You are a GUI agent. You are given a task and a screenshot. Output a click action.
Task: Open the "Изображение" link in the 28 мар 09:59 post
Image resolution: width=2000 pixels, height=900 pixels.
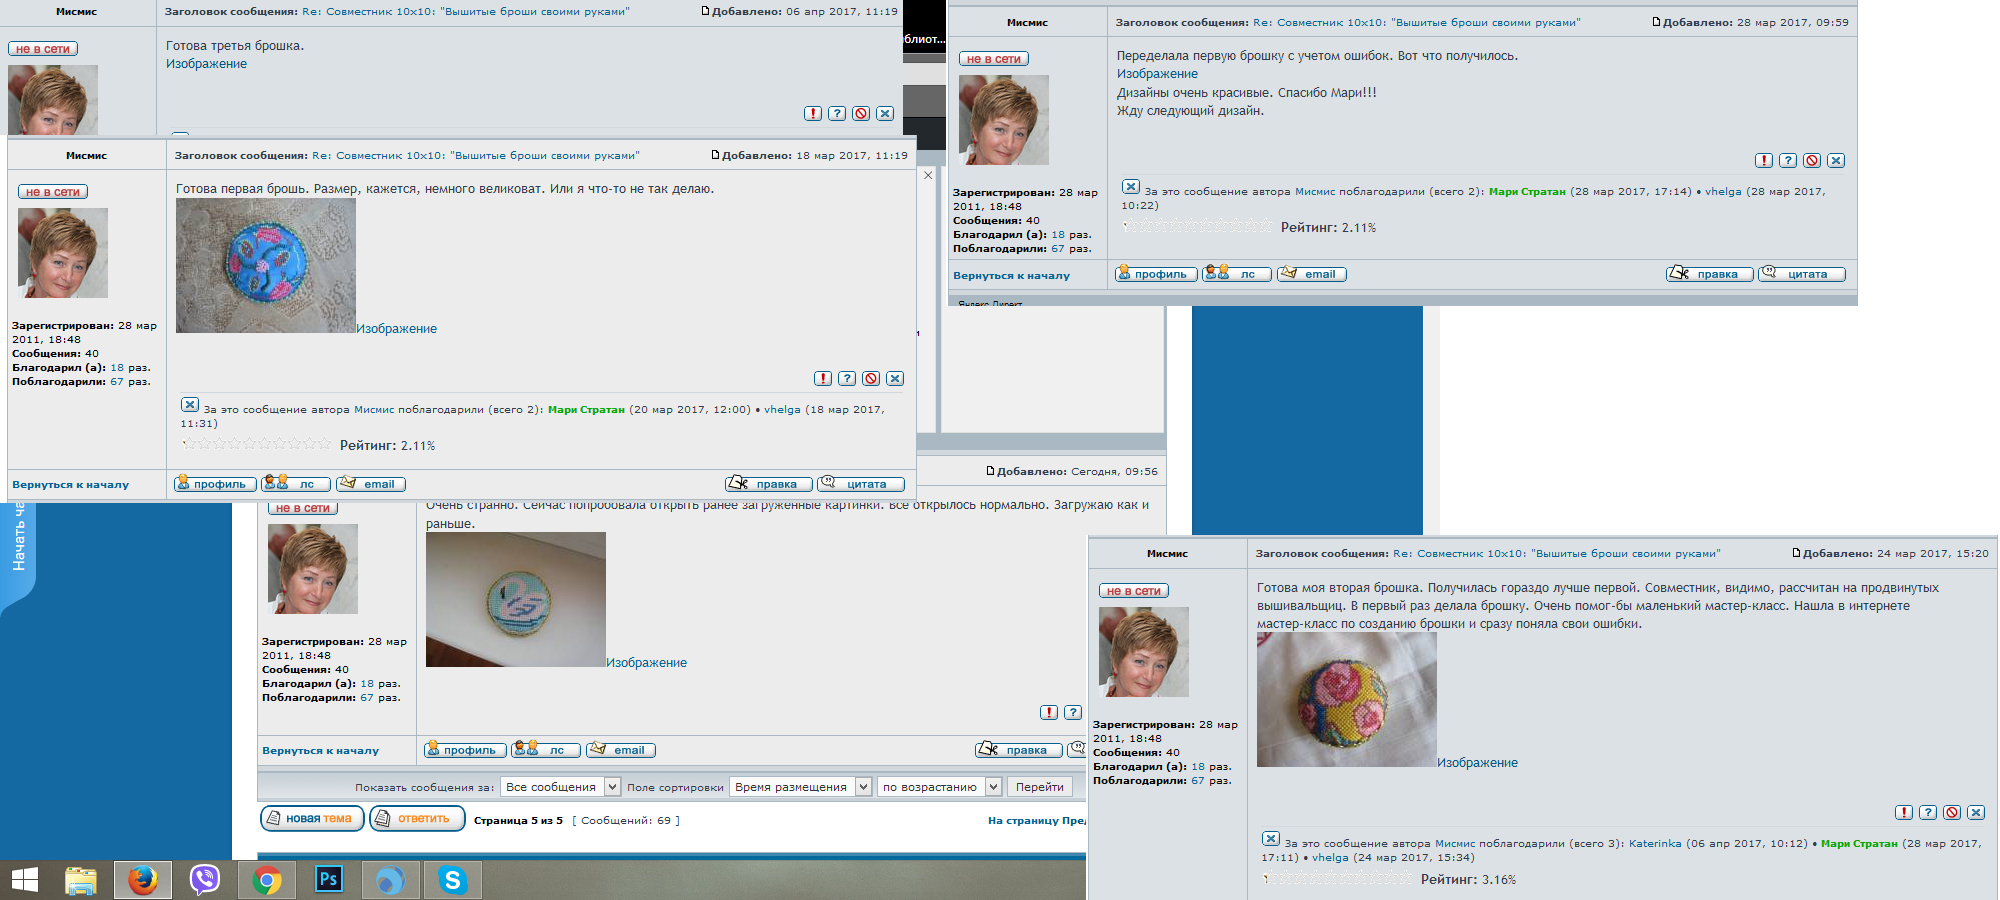pos(1157,74)
